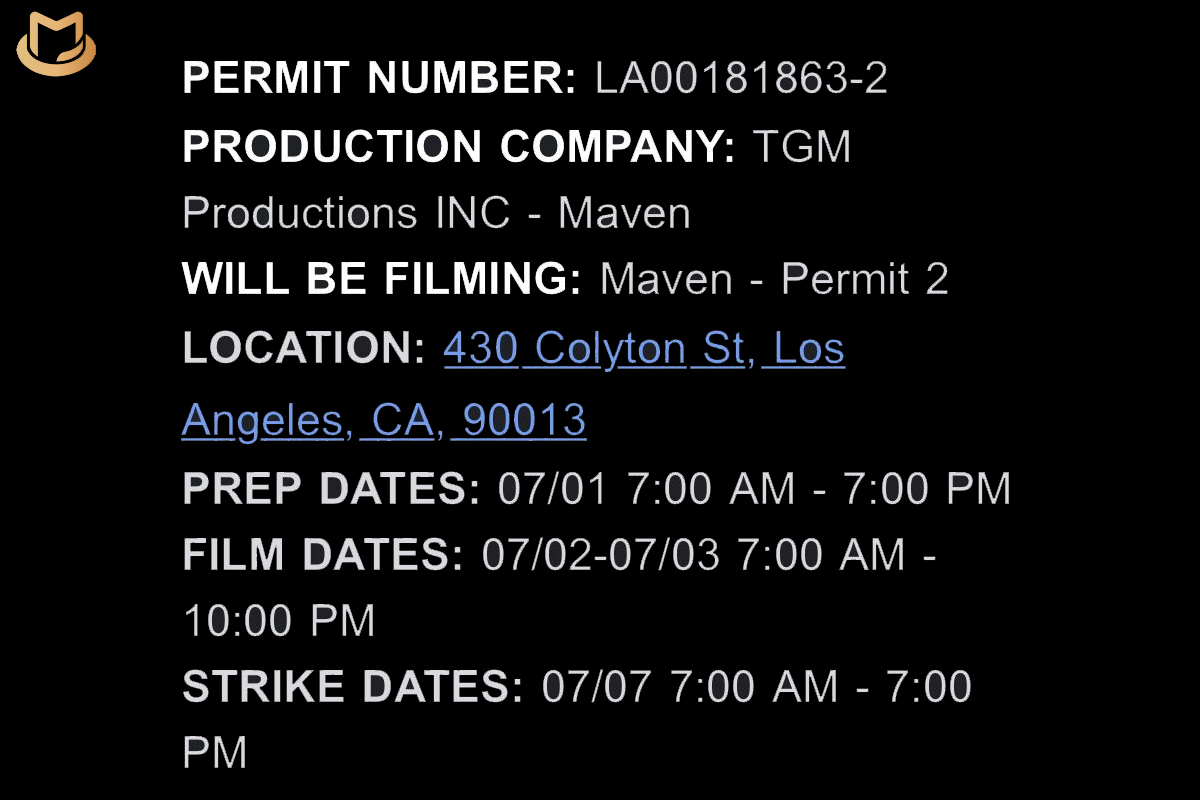Select the film date range 07/02-07/03
This screenshot has width=1200, height=800.
coord(600,555)
